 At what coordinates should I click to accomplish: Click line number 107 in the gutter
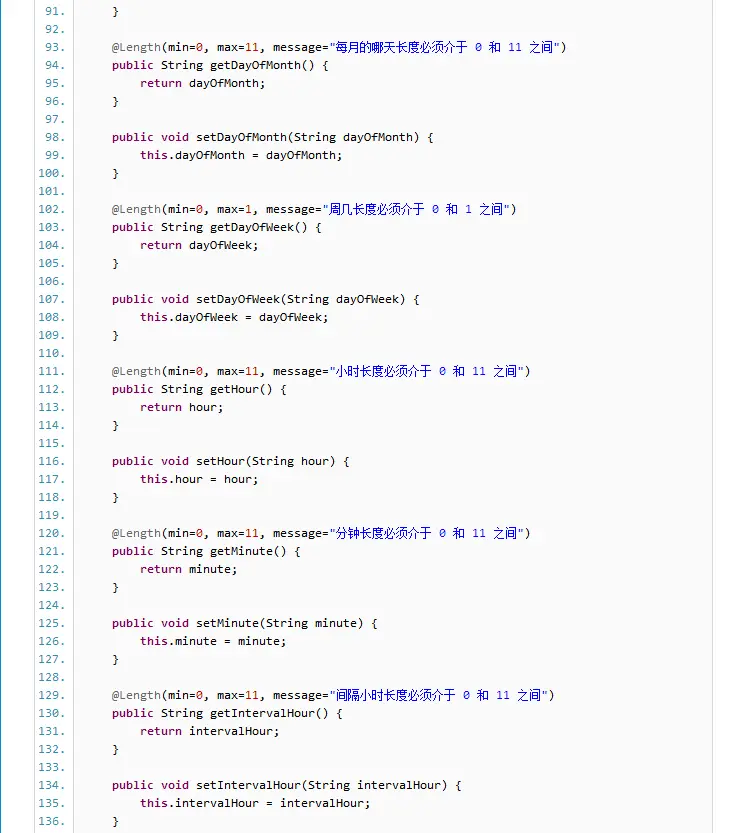click(x=52, y=299)
